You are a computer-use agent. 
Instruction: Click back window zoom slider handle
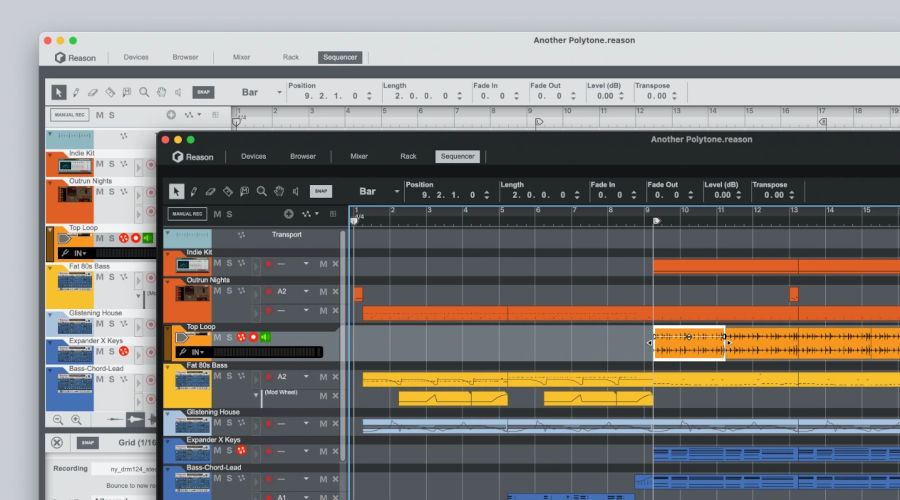click(135, 420)
